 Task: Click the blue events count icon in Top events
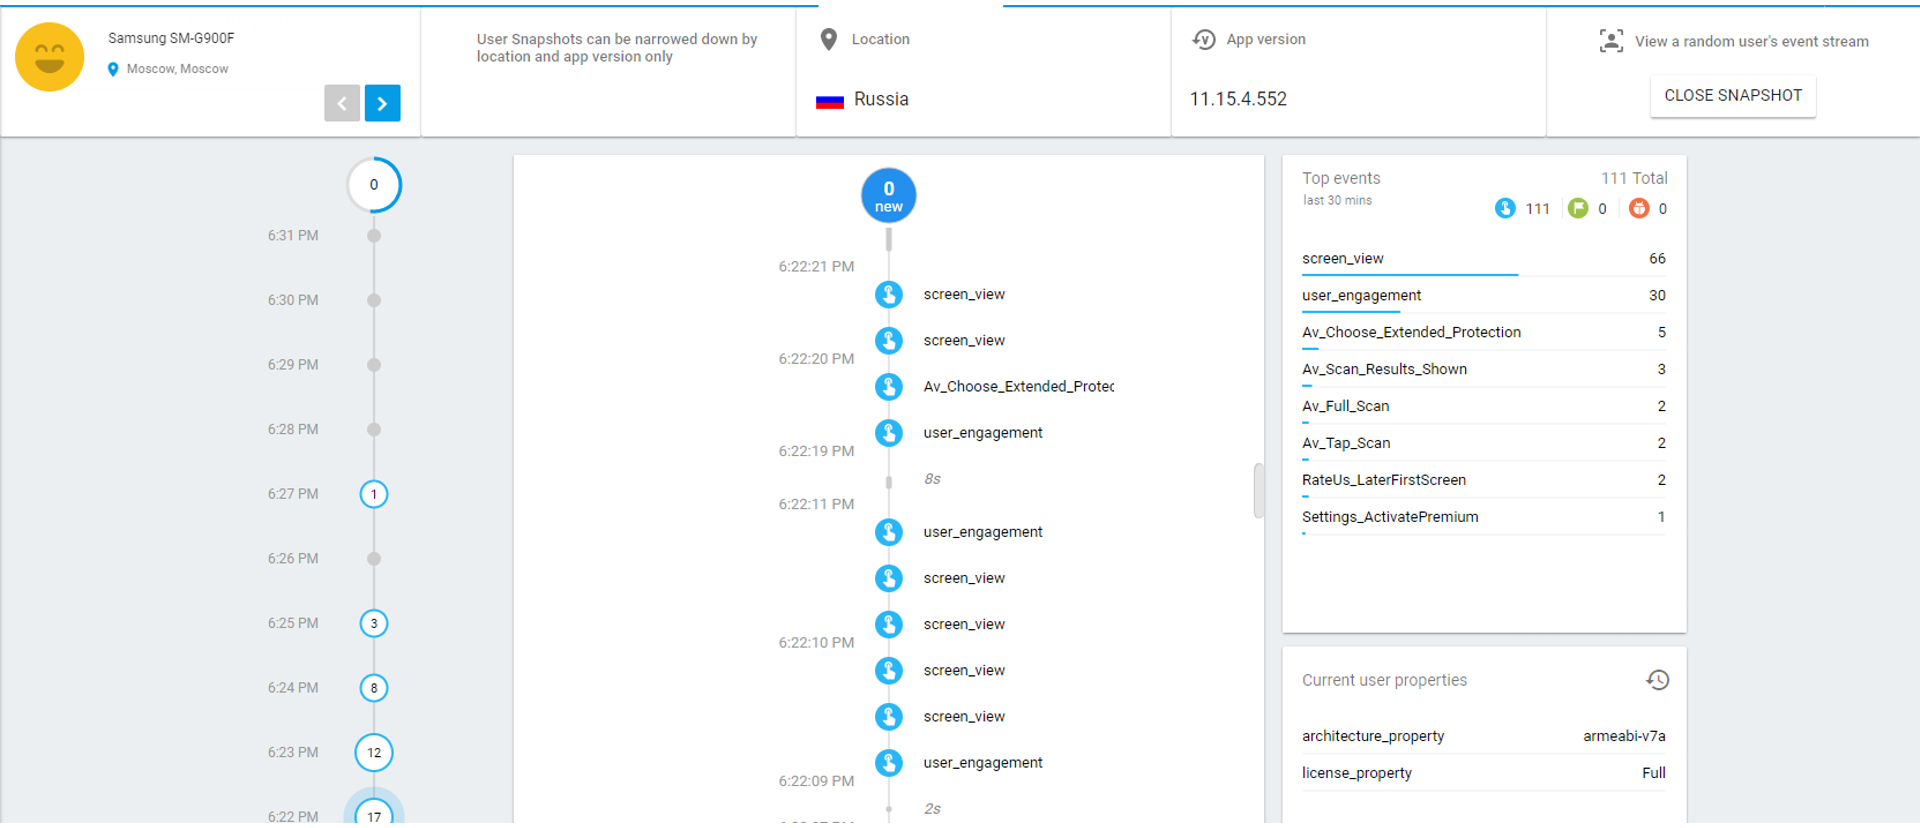click(1505, 208)
